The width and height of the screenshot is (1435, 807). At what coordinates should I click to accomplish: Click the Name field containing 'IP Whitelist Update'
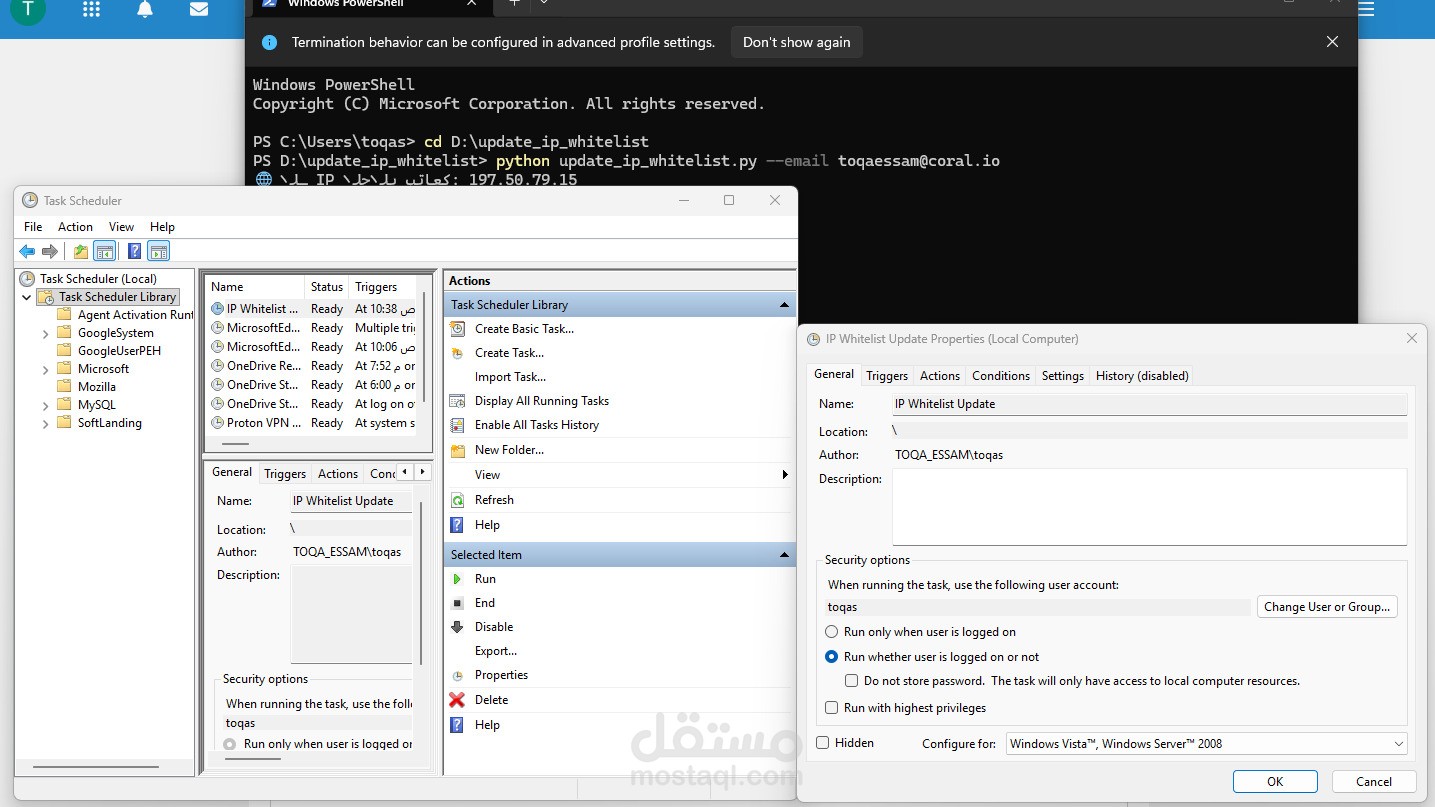(x=1150, y=404)
